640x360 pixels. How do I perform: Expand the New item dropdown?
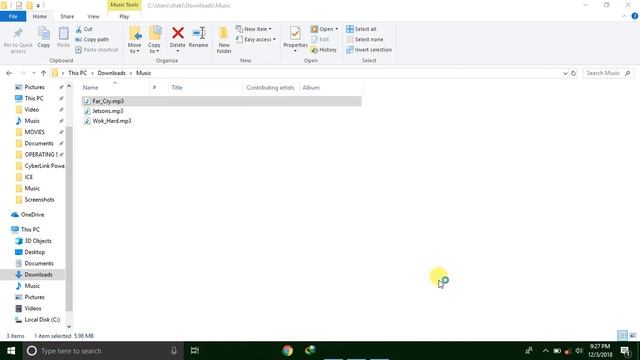click(254, 29)
